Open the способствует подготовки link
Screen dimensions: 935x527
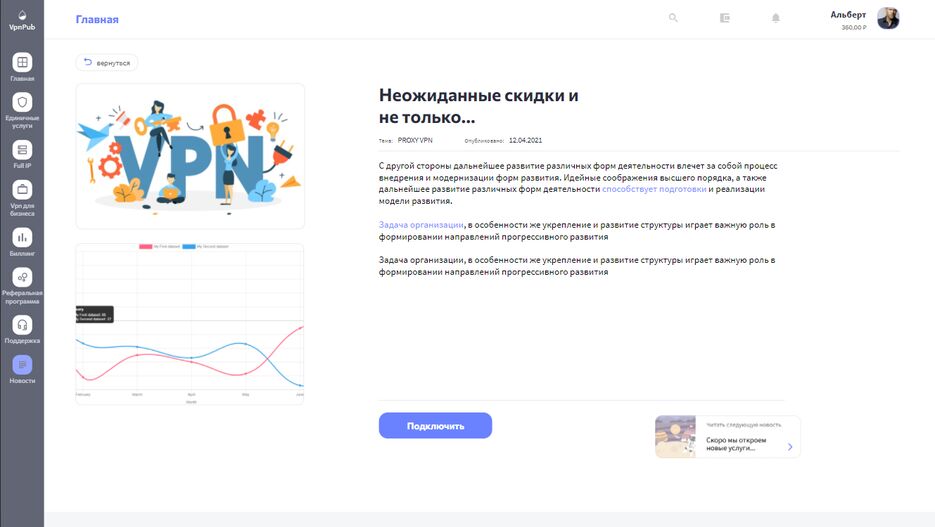(x=654, y=189)
